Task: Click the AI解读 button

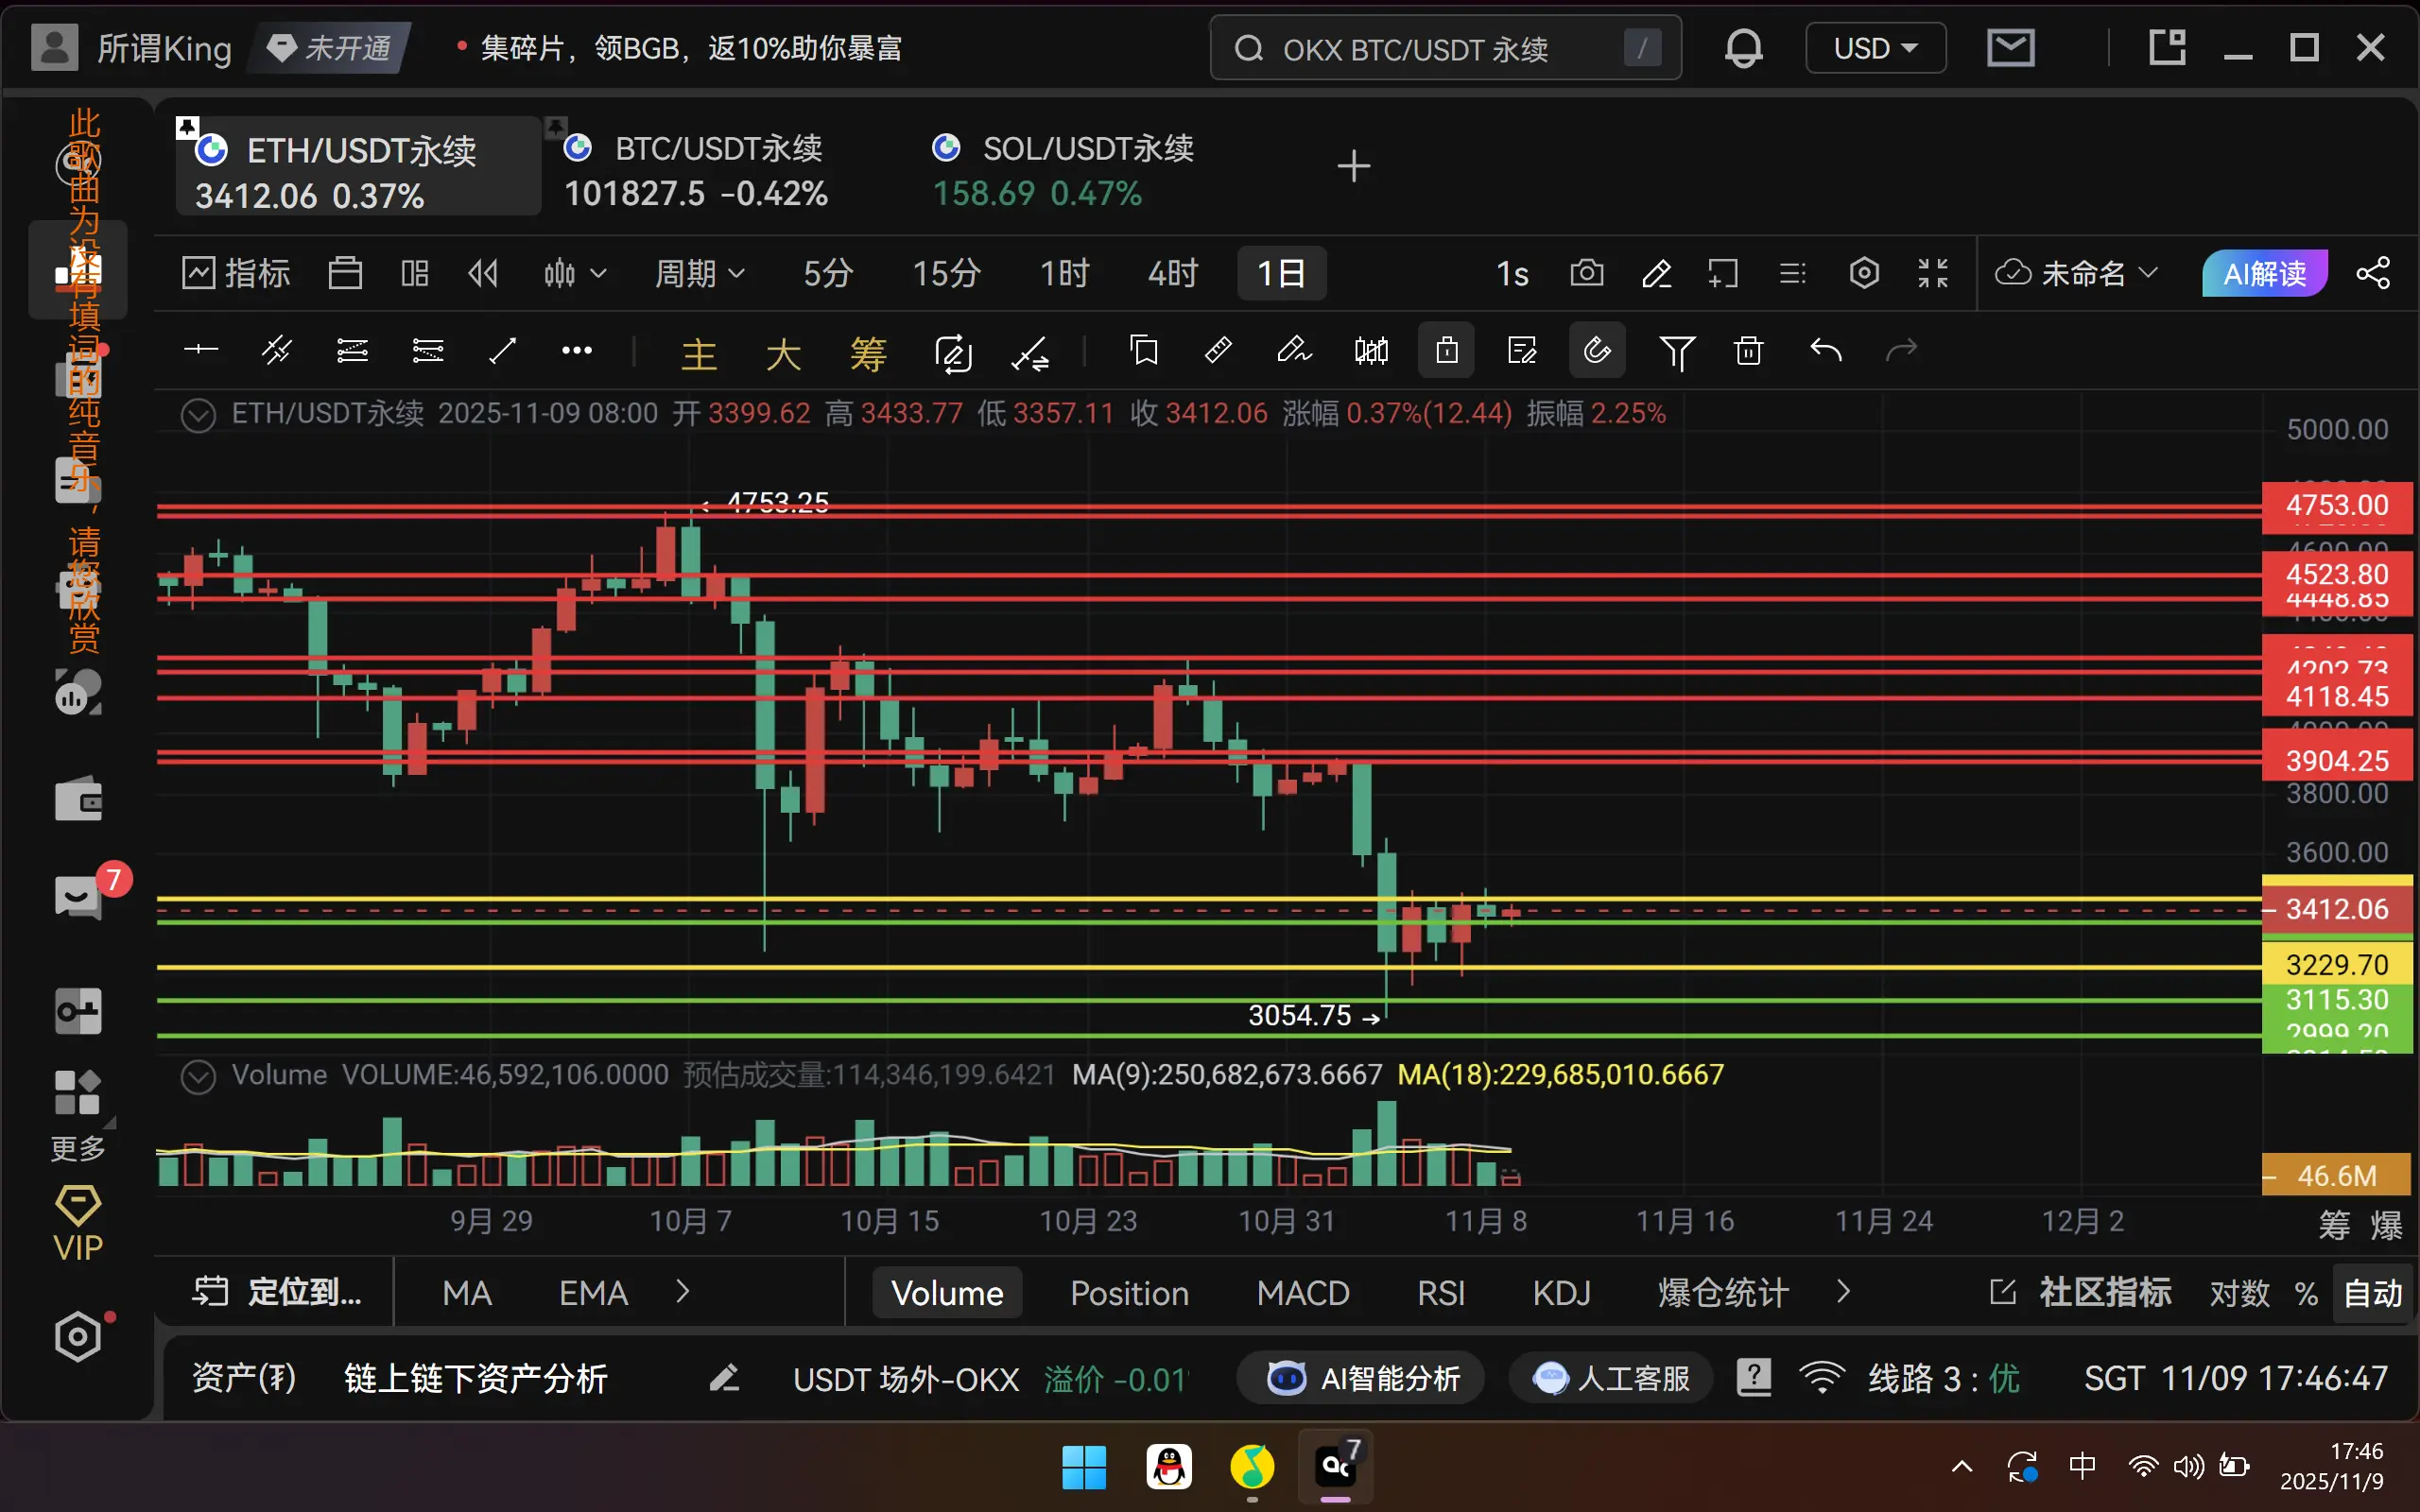Action: point(2264,273)
